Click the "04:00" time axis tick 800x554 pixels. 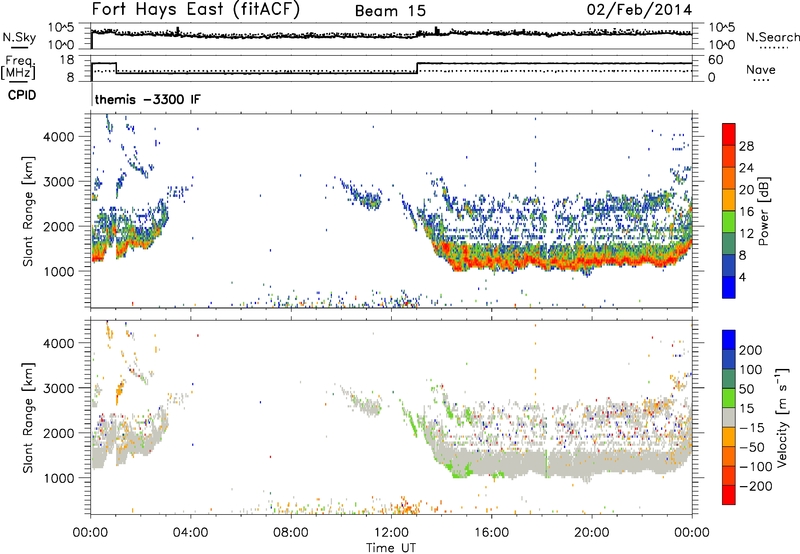tap(191, 533)
